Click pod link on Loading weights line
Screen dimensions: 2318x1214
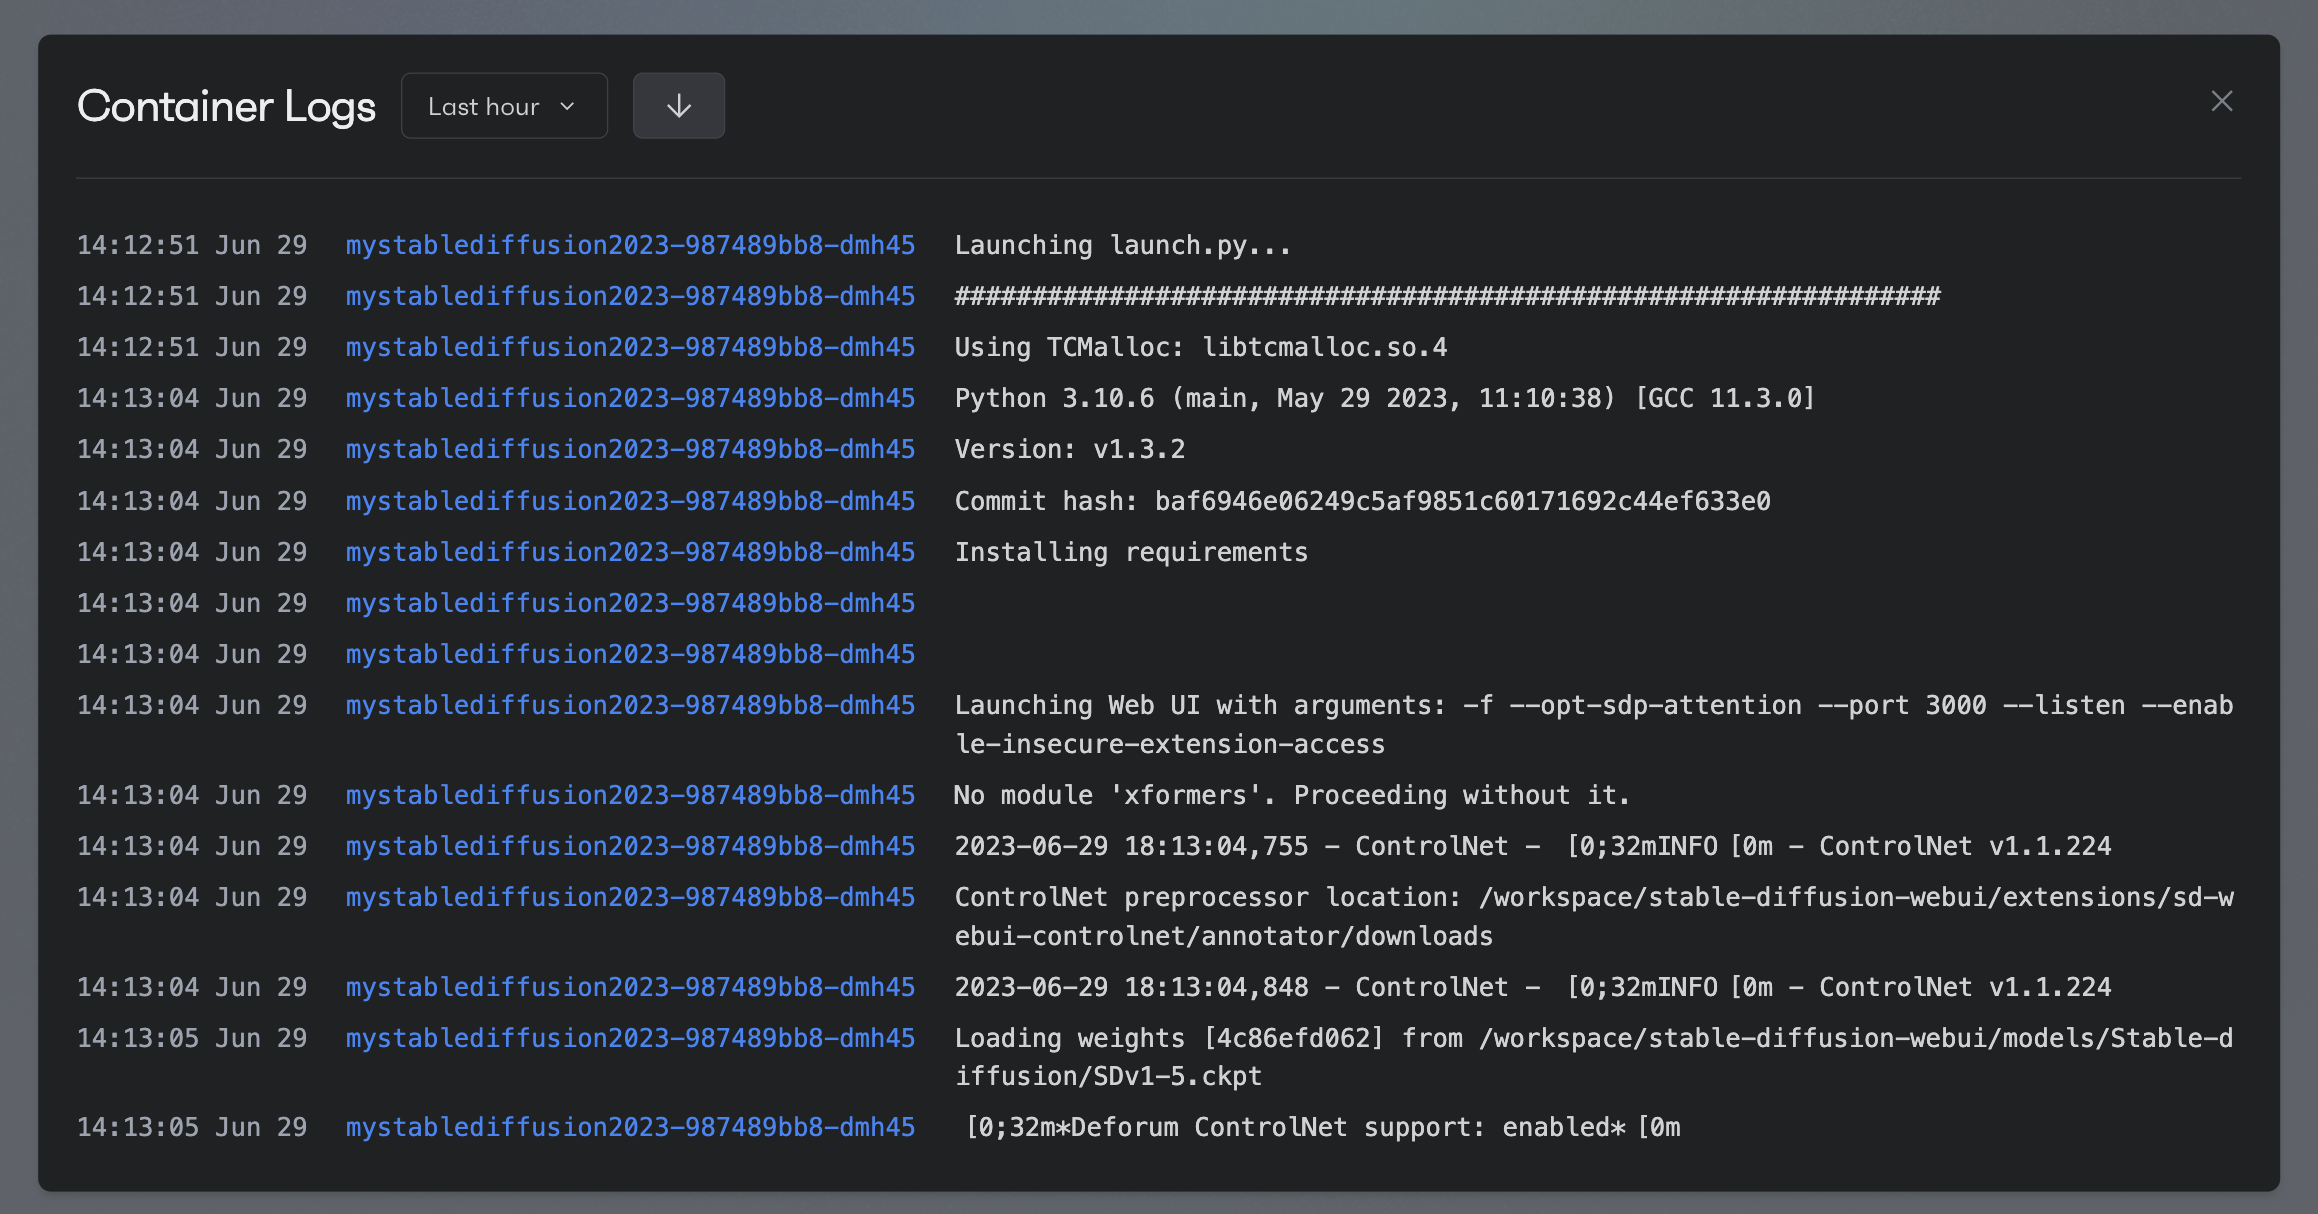click(x=630, y=1038)
